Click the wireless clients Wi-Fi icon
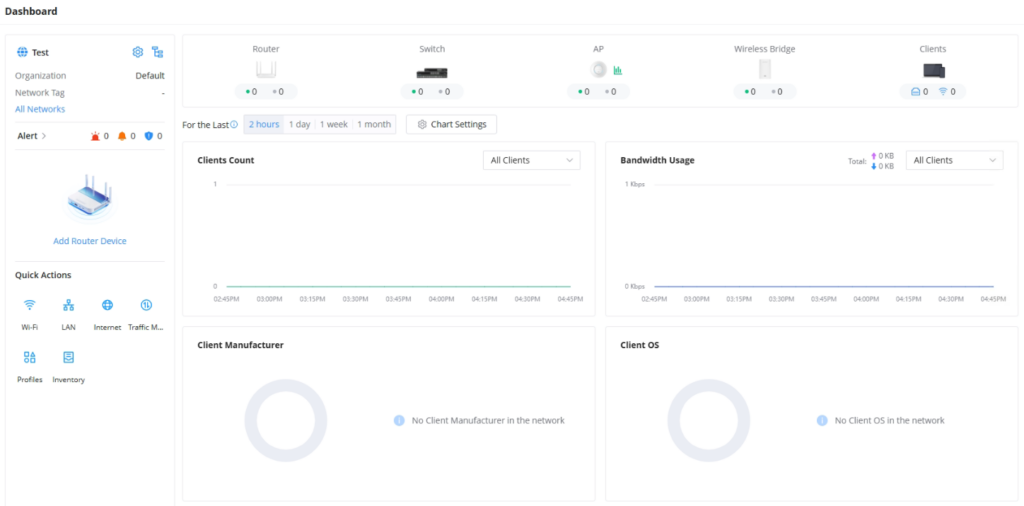 click(x=943, y=91)
